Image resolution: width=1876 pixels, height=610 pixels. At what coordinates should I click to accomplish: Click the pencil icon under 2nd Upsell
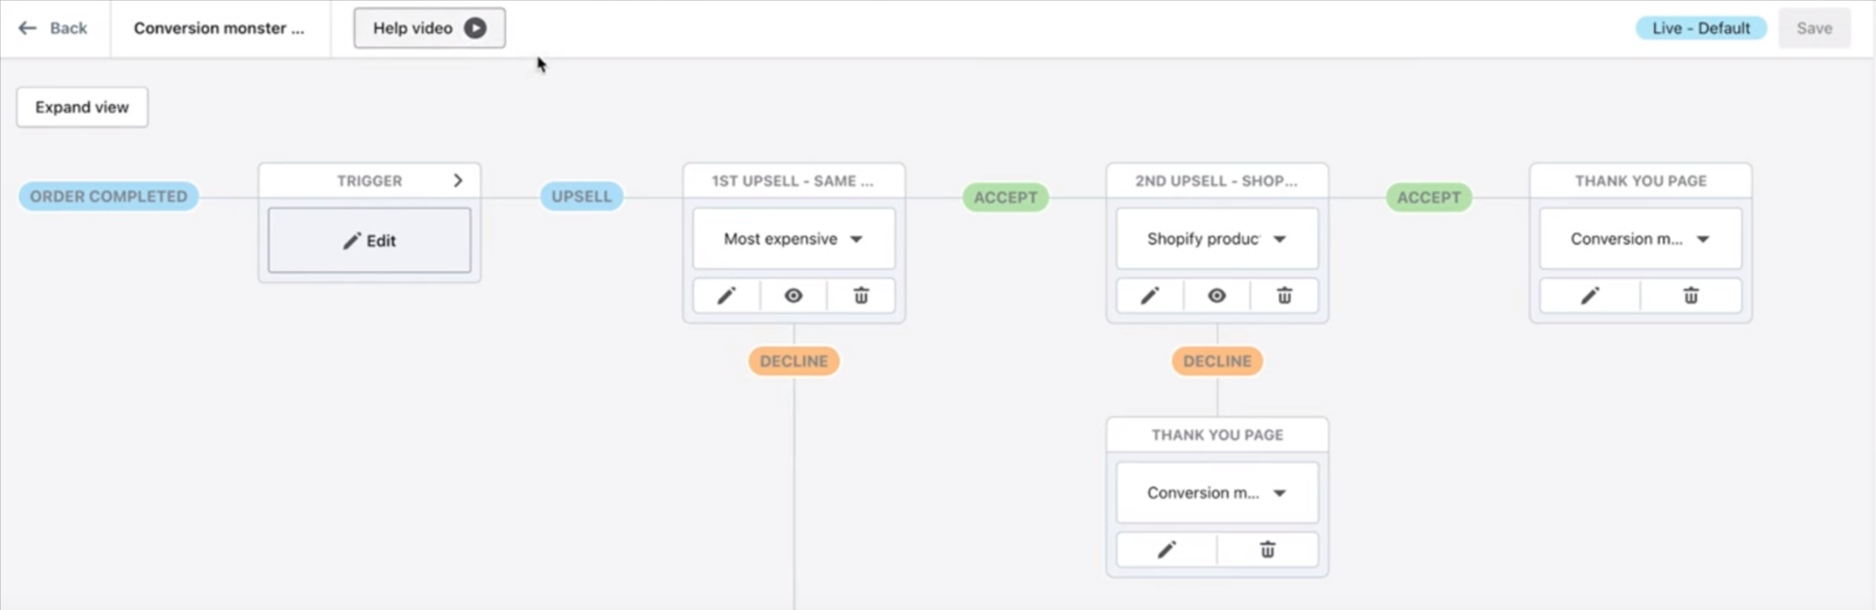pos(1150,296)
